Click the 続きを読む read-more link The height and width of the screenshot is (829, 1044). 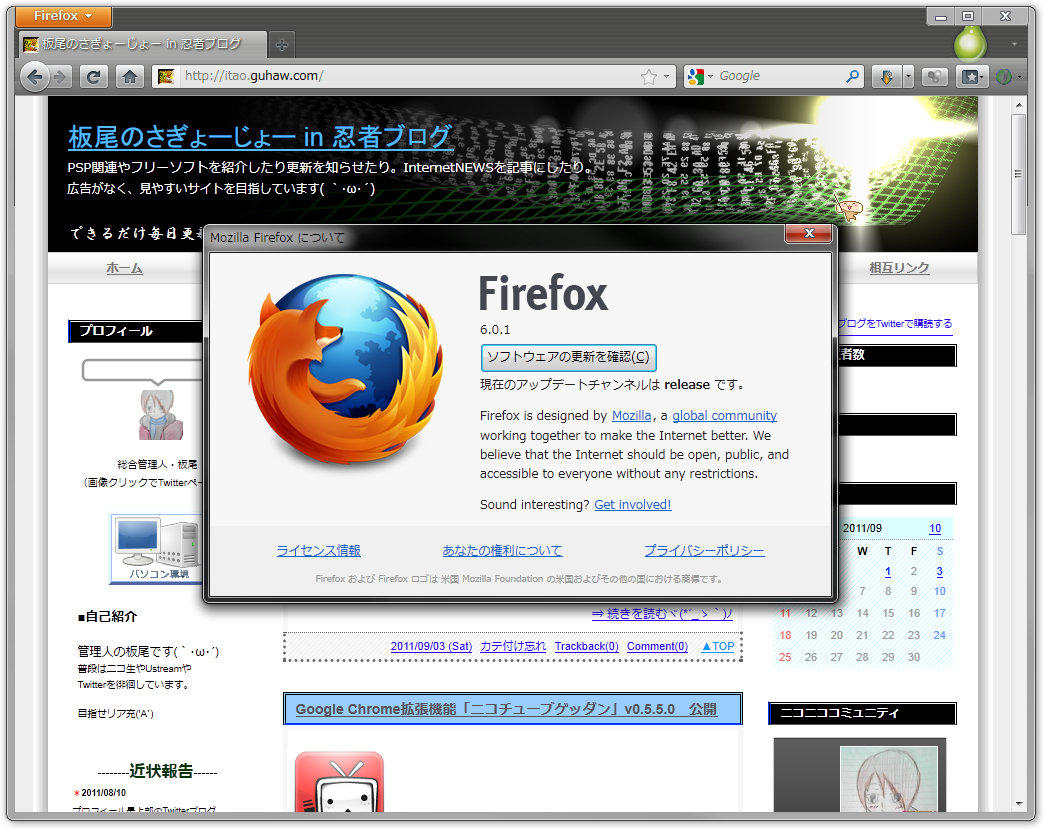pyautogui.click(x=662, y=613)
